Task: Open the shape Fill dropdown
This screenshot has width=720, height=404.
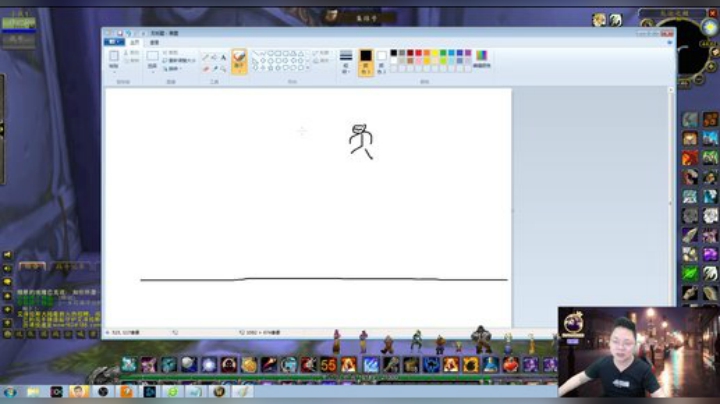Action: click(321, 61)
